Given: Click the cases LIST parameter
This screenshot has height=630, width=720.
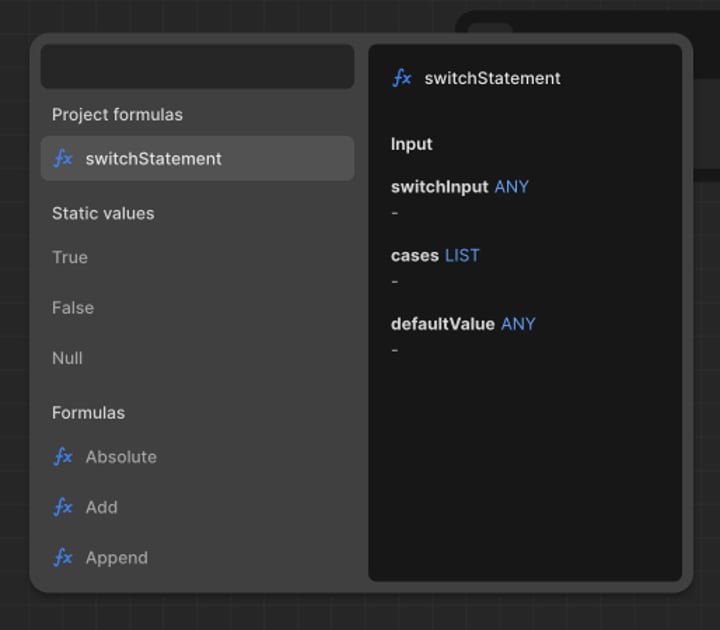Looking at the screenshot, I should pyautogui.click(x=435, y=255).
